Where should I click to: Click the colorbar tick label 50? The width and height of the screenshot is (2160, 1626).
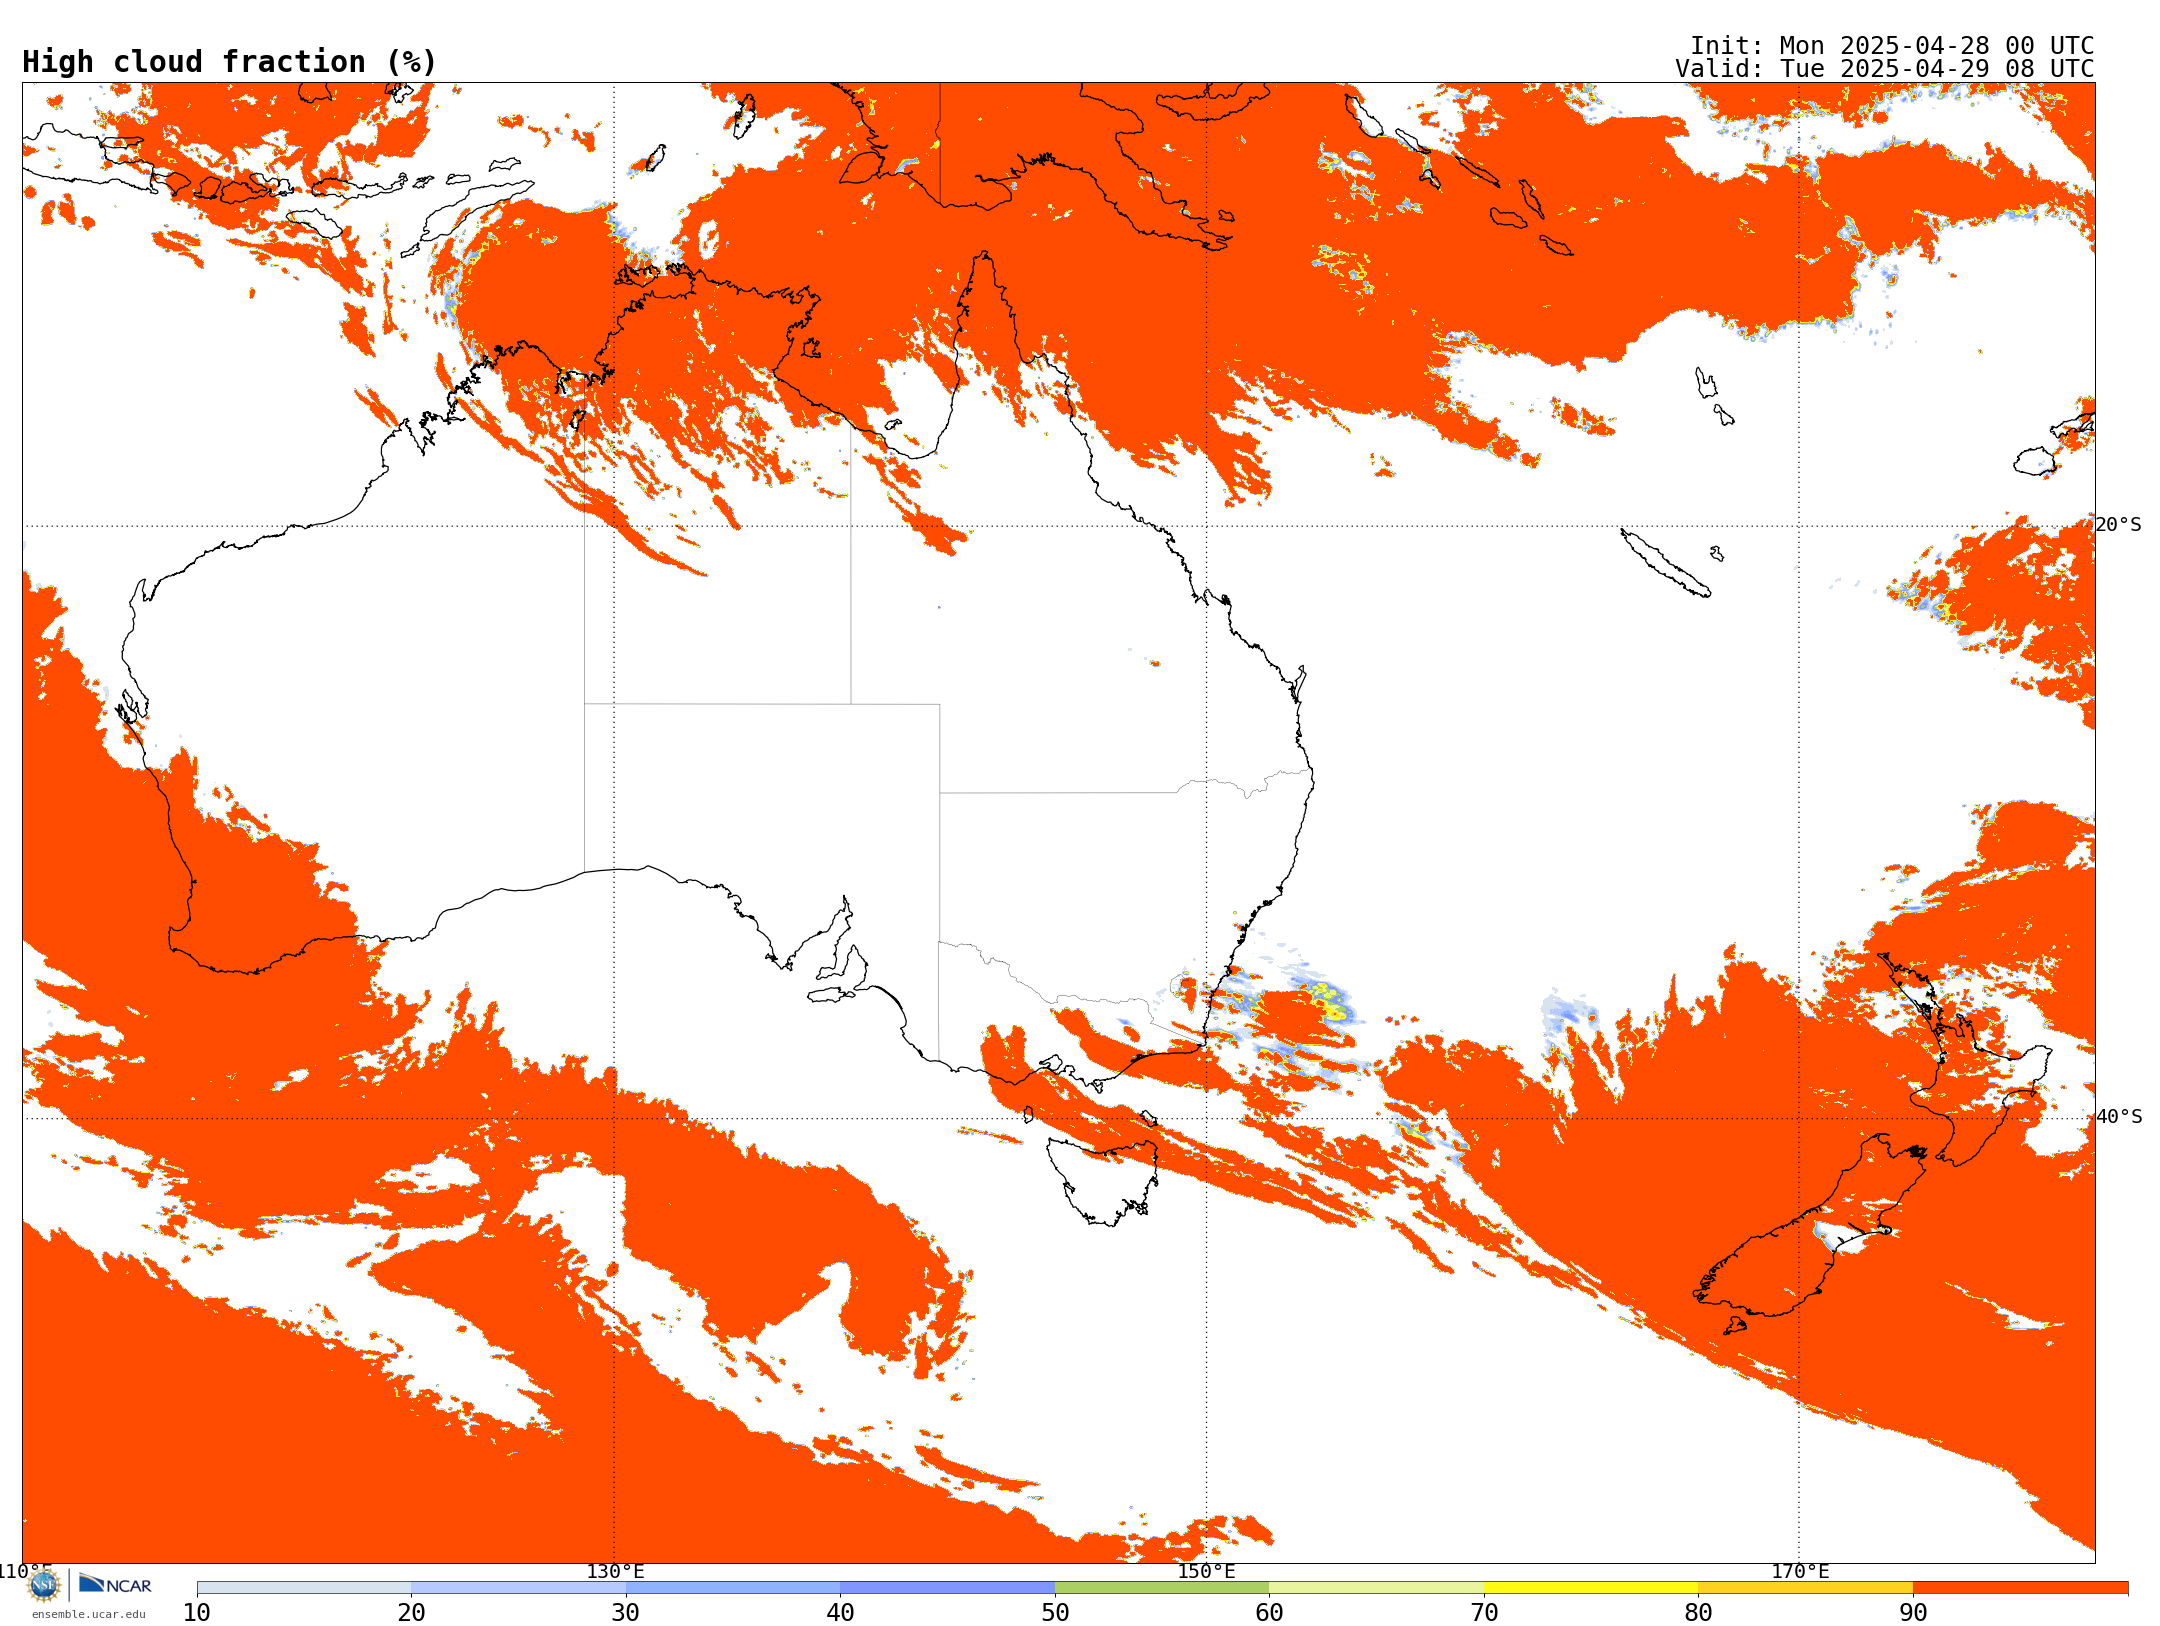[x=1055, y=1612]
